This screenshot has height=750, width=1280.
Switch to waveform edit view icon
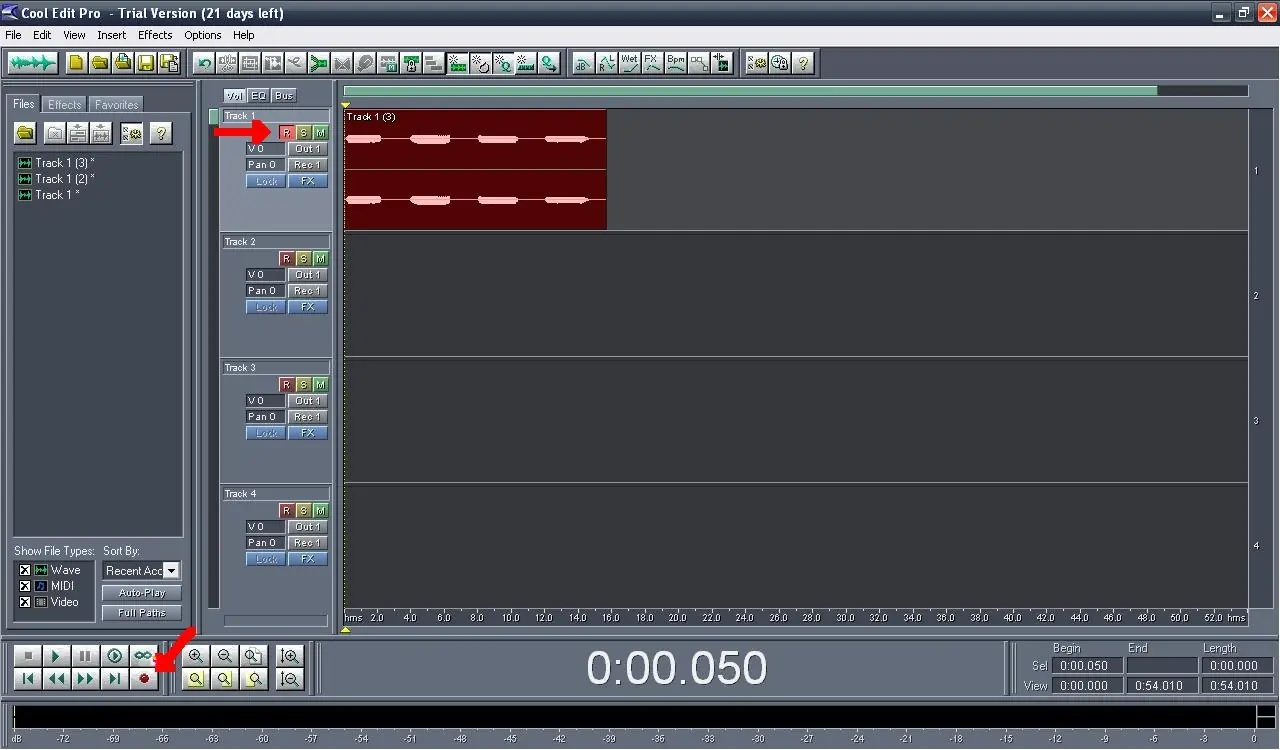click(33, 63)
